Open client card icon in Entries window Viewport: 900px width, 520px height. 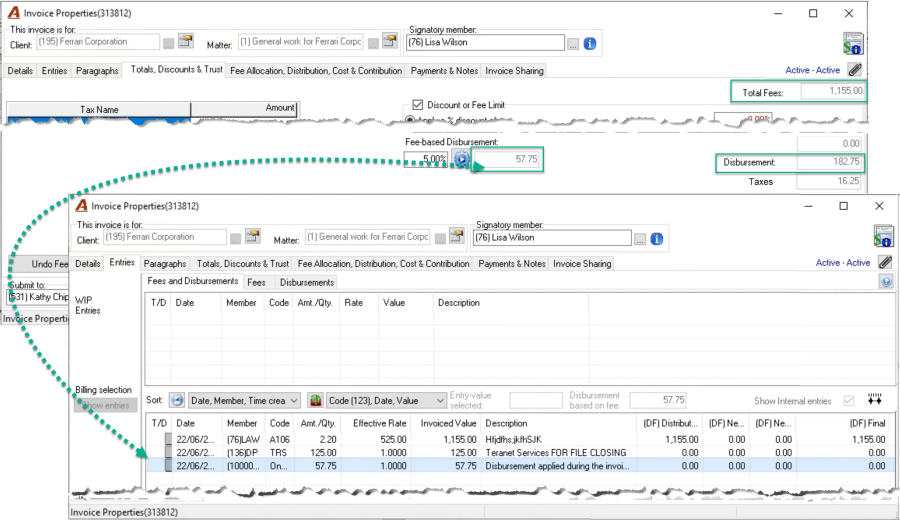coord(253,236)
